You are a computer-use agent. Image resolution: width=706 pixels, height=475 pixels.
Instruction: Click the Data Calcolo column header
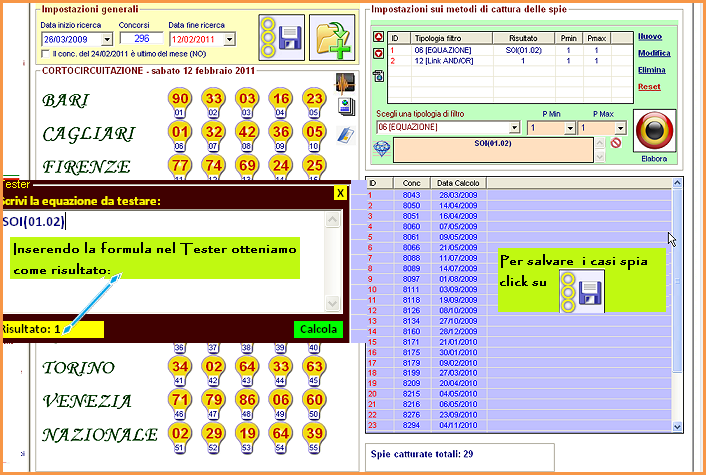[458, 183]
